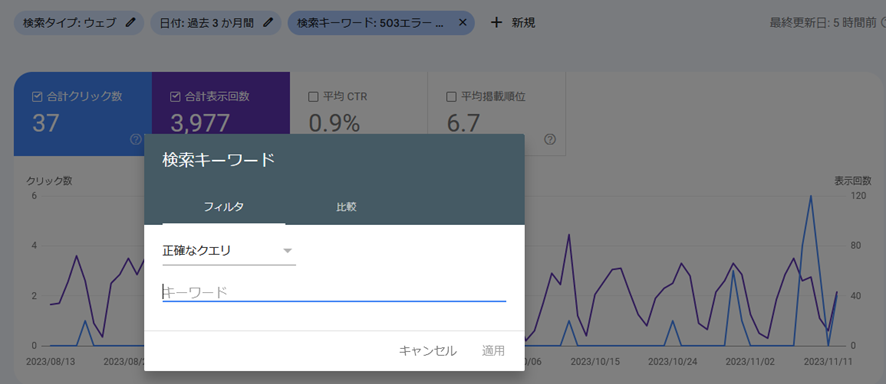Click the キャンセル button

click(428, 351)
